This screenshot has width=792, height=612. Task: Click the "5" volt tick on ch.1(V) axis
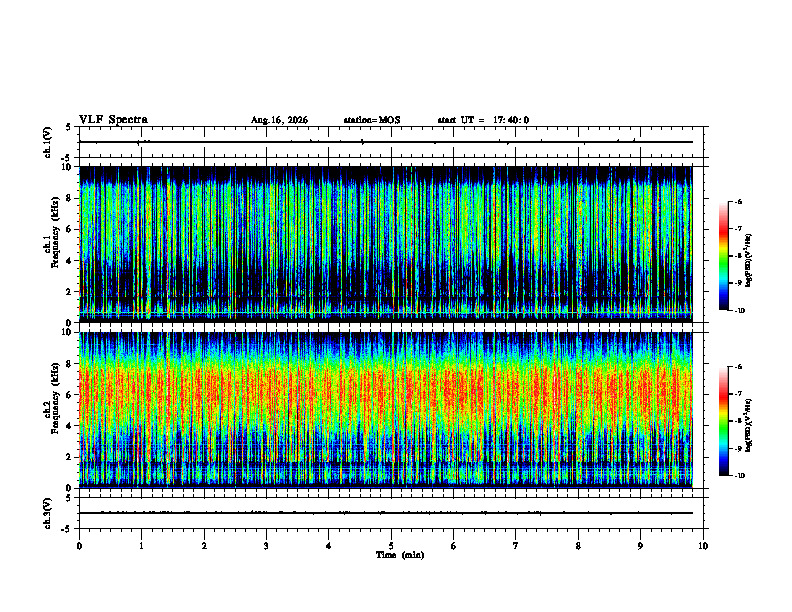(68, 127)
